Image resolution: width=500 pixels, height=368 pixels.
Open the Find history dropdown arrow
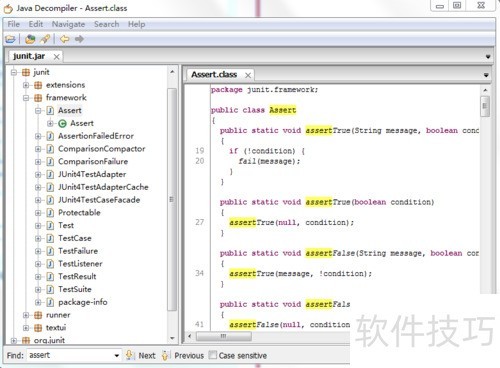pos(116,356)
